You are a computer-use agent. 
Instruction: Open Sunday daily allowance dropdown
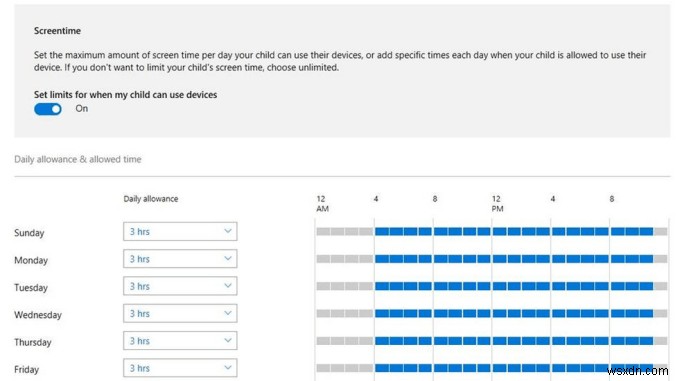click(x=180, y=231)
